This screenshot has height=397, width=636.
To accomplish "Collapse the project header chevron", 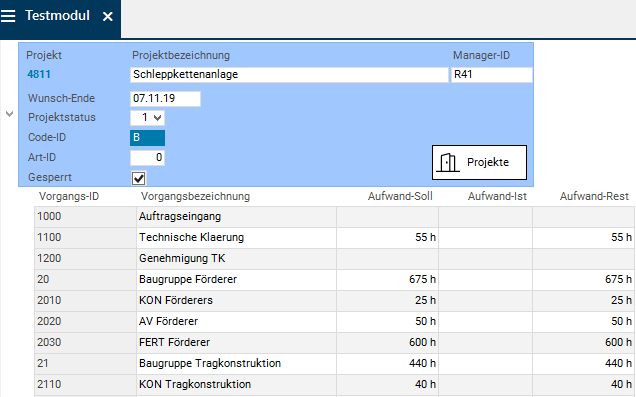I will tap(10, 114).
